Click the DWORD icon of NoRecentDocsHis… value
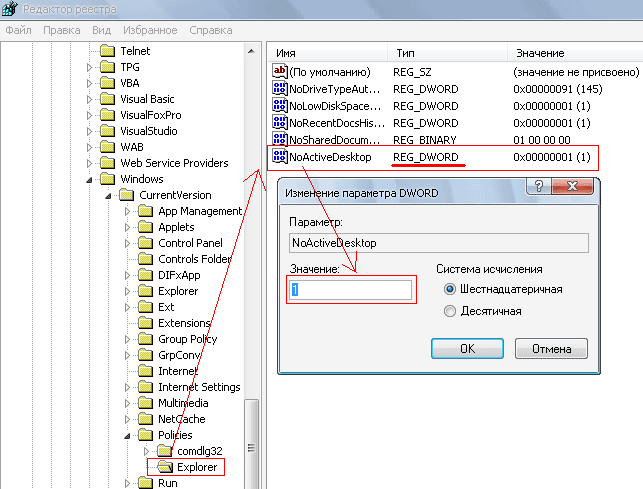Screen dimensions: 643x489 click(x=280, y=123)
